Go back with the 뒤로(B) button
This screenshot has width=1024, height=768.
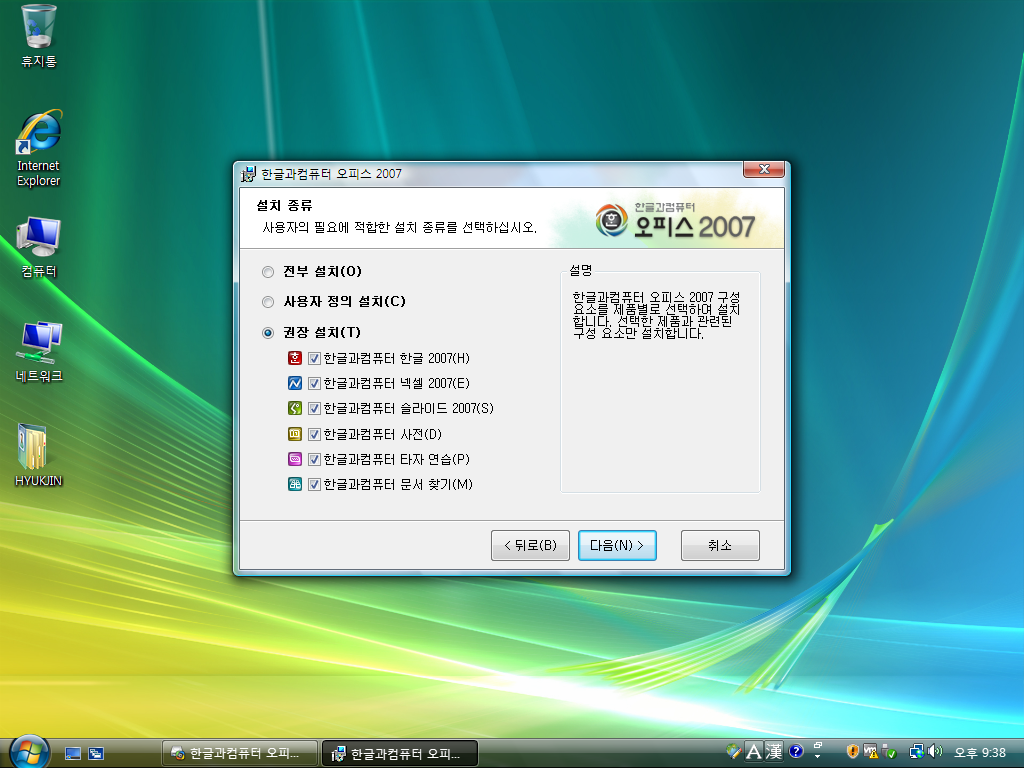[530, 545]
